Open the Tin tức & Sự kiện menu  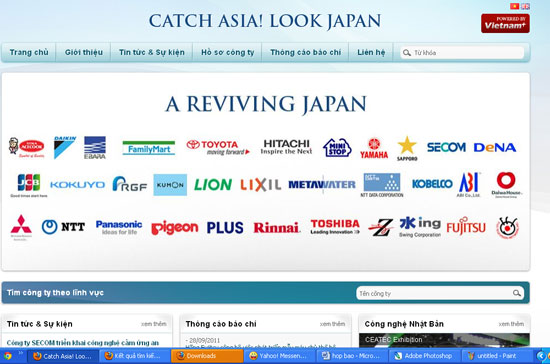pos(152,52)
